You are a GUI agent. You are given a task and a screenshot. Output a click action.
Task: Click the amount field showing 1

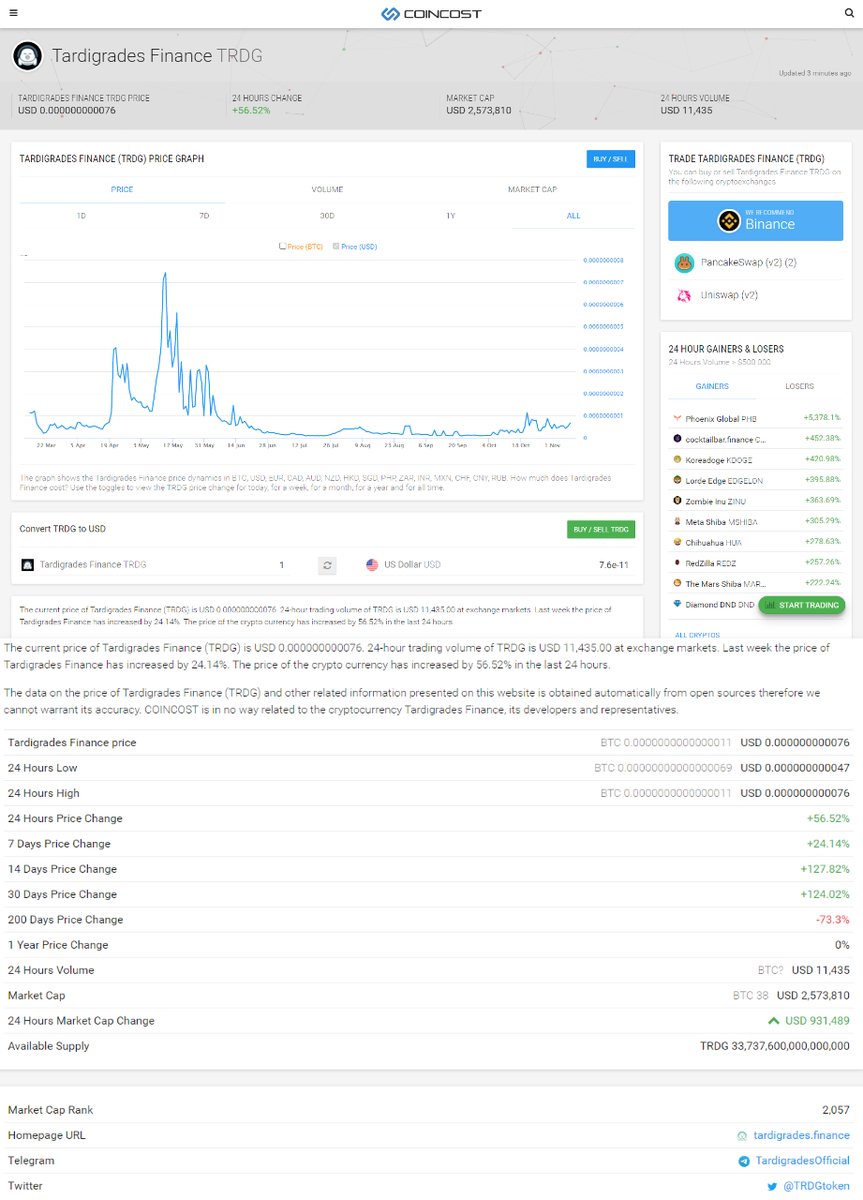click(x=282, y=565)
